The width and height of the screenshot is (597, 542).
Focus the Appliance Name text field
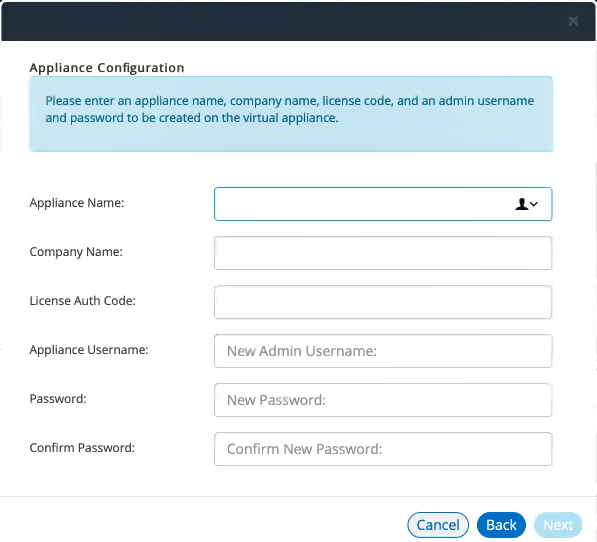click(x=383, y=204)
